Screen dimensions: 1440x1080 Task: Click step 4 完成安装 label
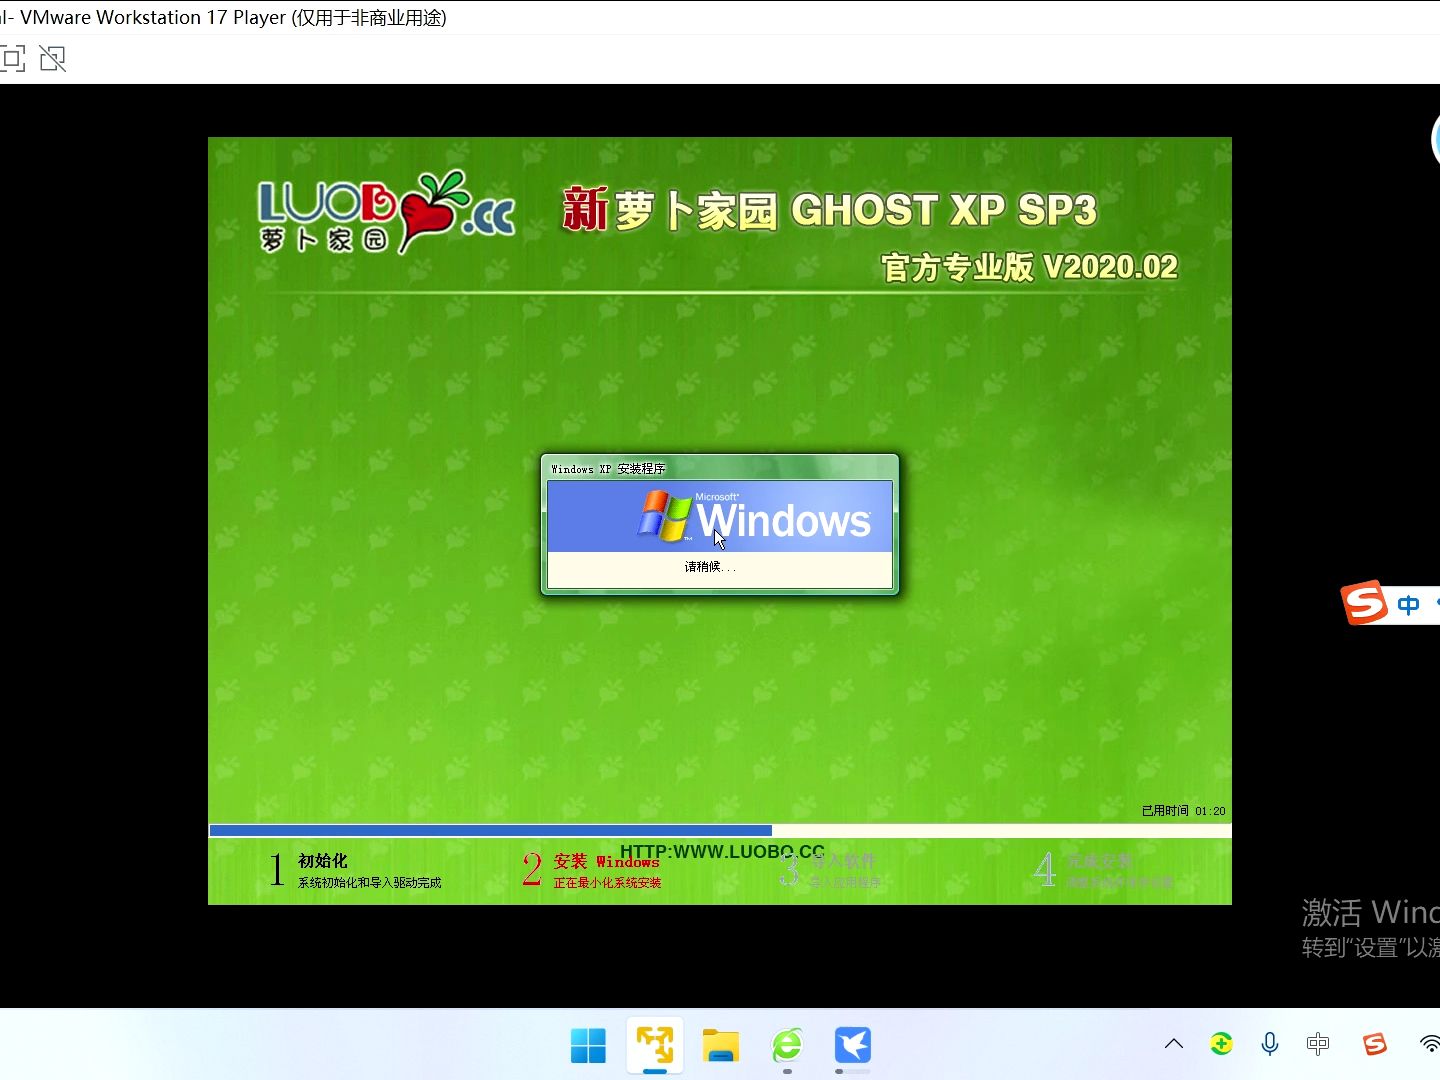1099,861
